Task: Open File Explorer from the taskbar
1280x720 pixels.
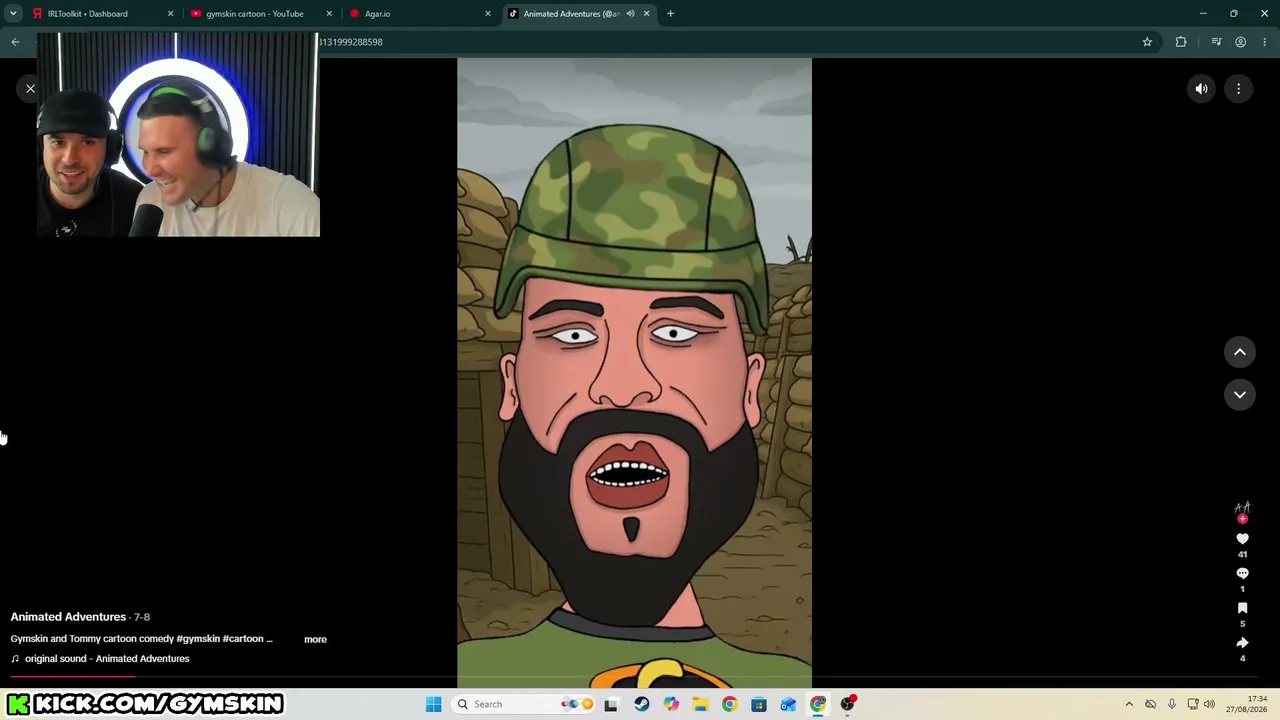Action: (700, 704)
